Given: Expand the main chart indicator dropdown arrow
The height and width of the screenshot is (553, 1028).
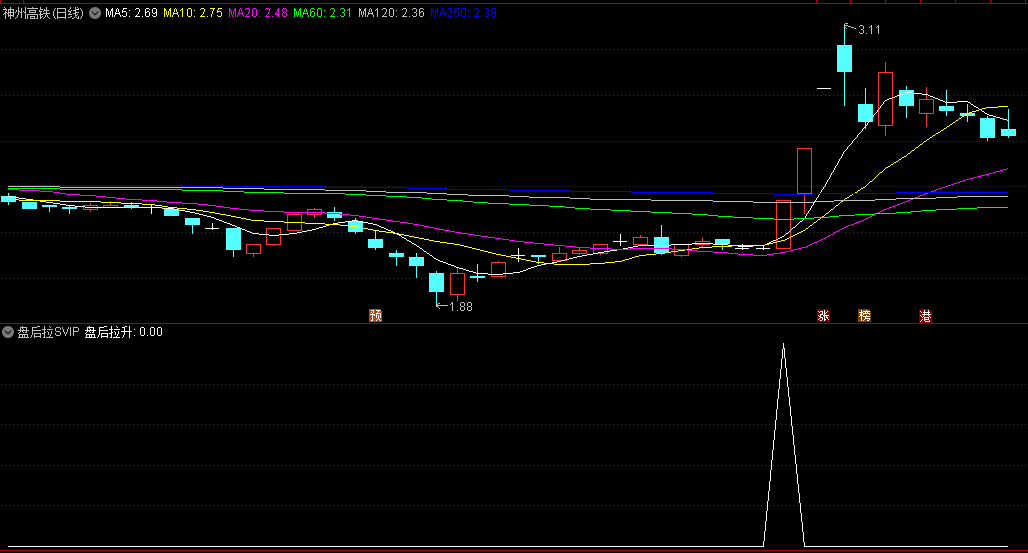Looking at the screenshot, I should click(95, 12).
